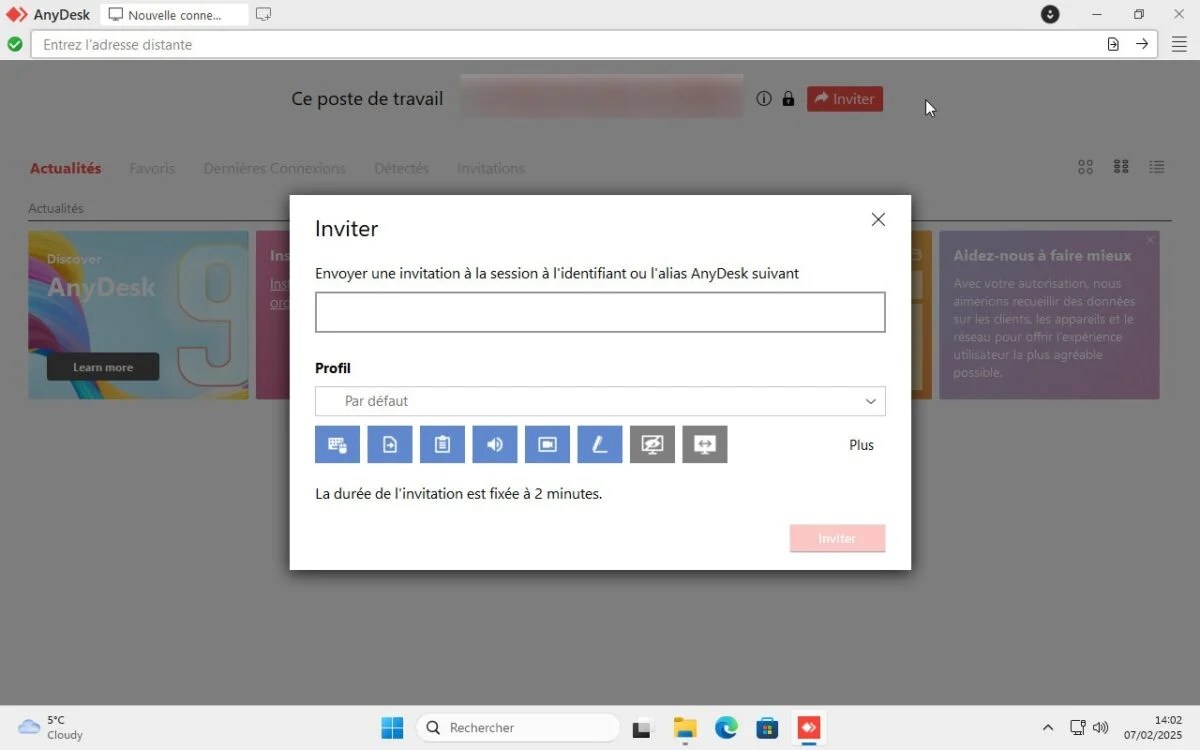Click the AnyDesk taskbar icon
1200x750 pixels.
click(x=808, y=728)
